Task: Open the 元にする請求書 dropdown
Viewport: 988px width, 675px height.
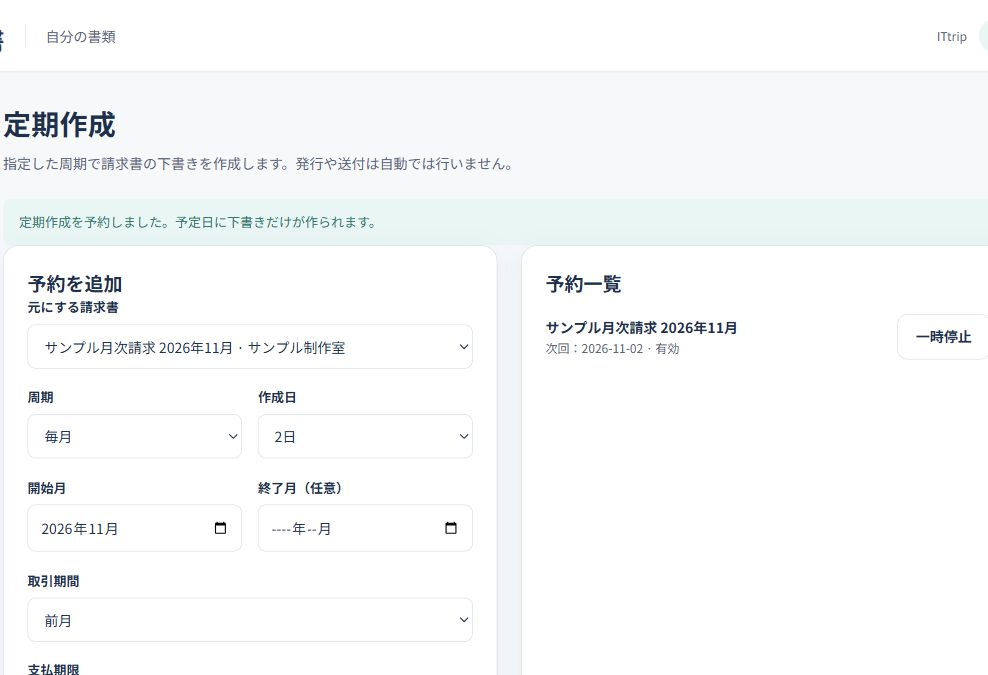Action: pos(250,347)
